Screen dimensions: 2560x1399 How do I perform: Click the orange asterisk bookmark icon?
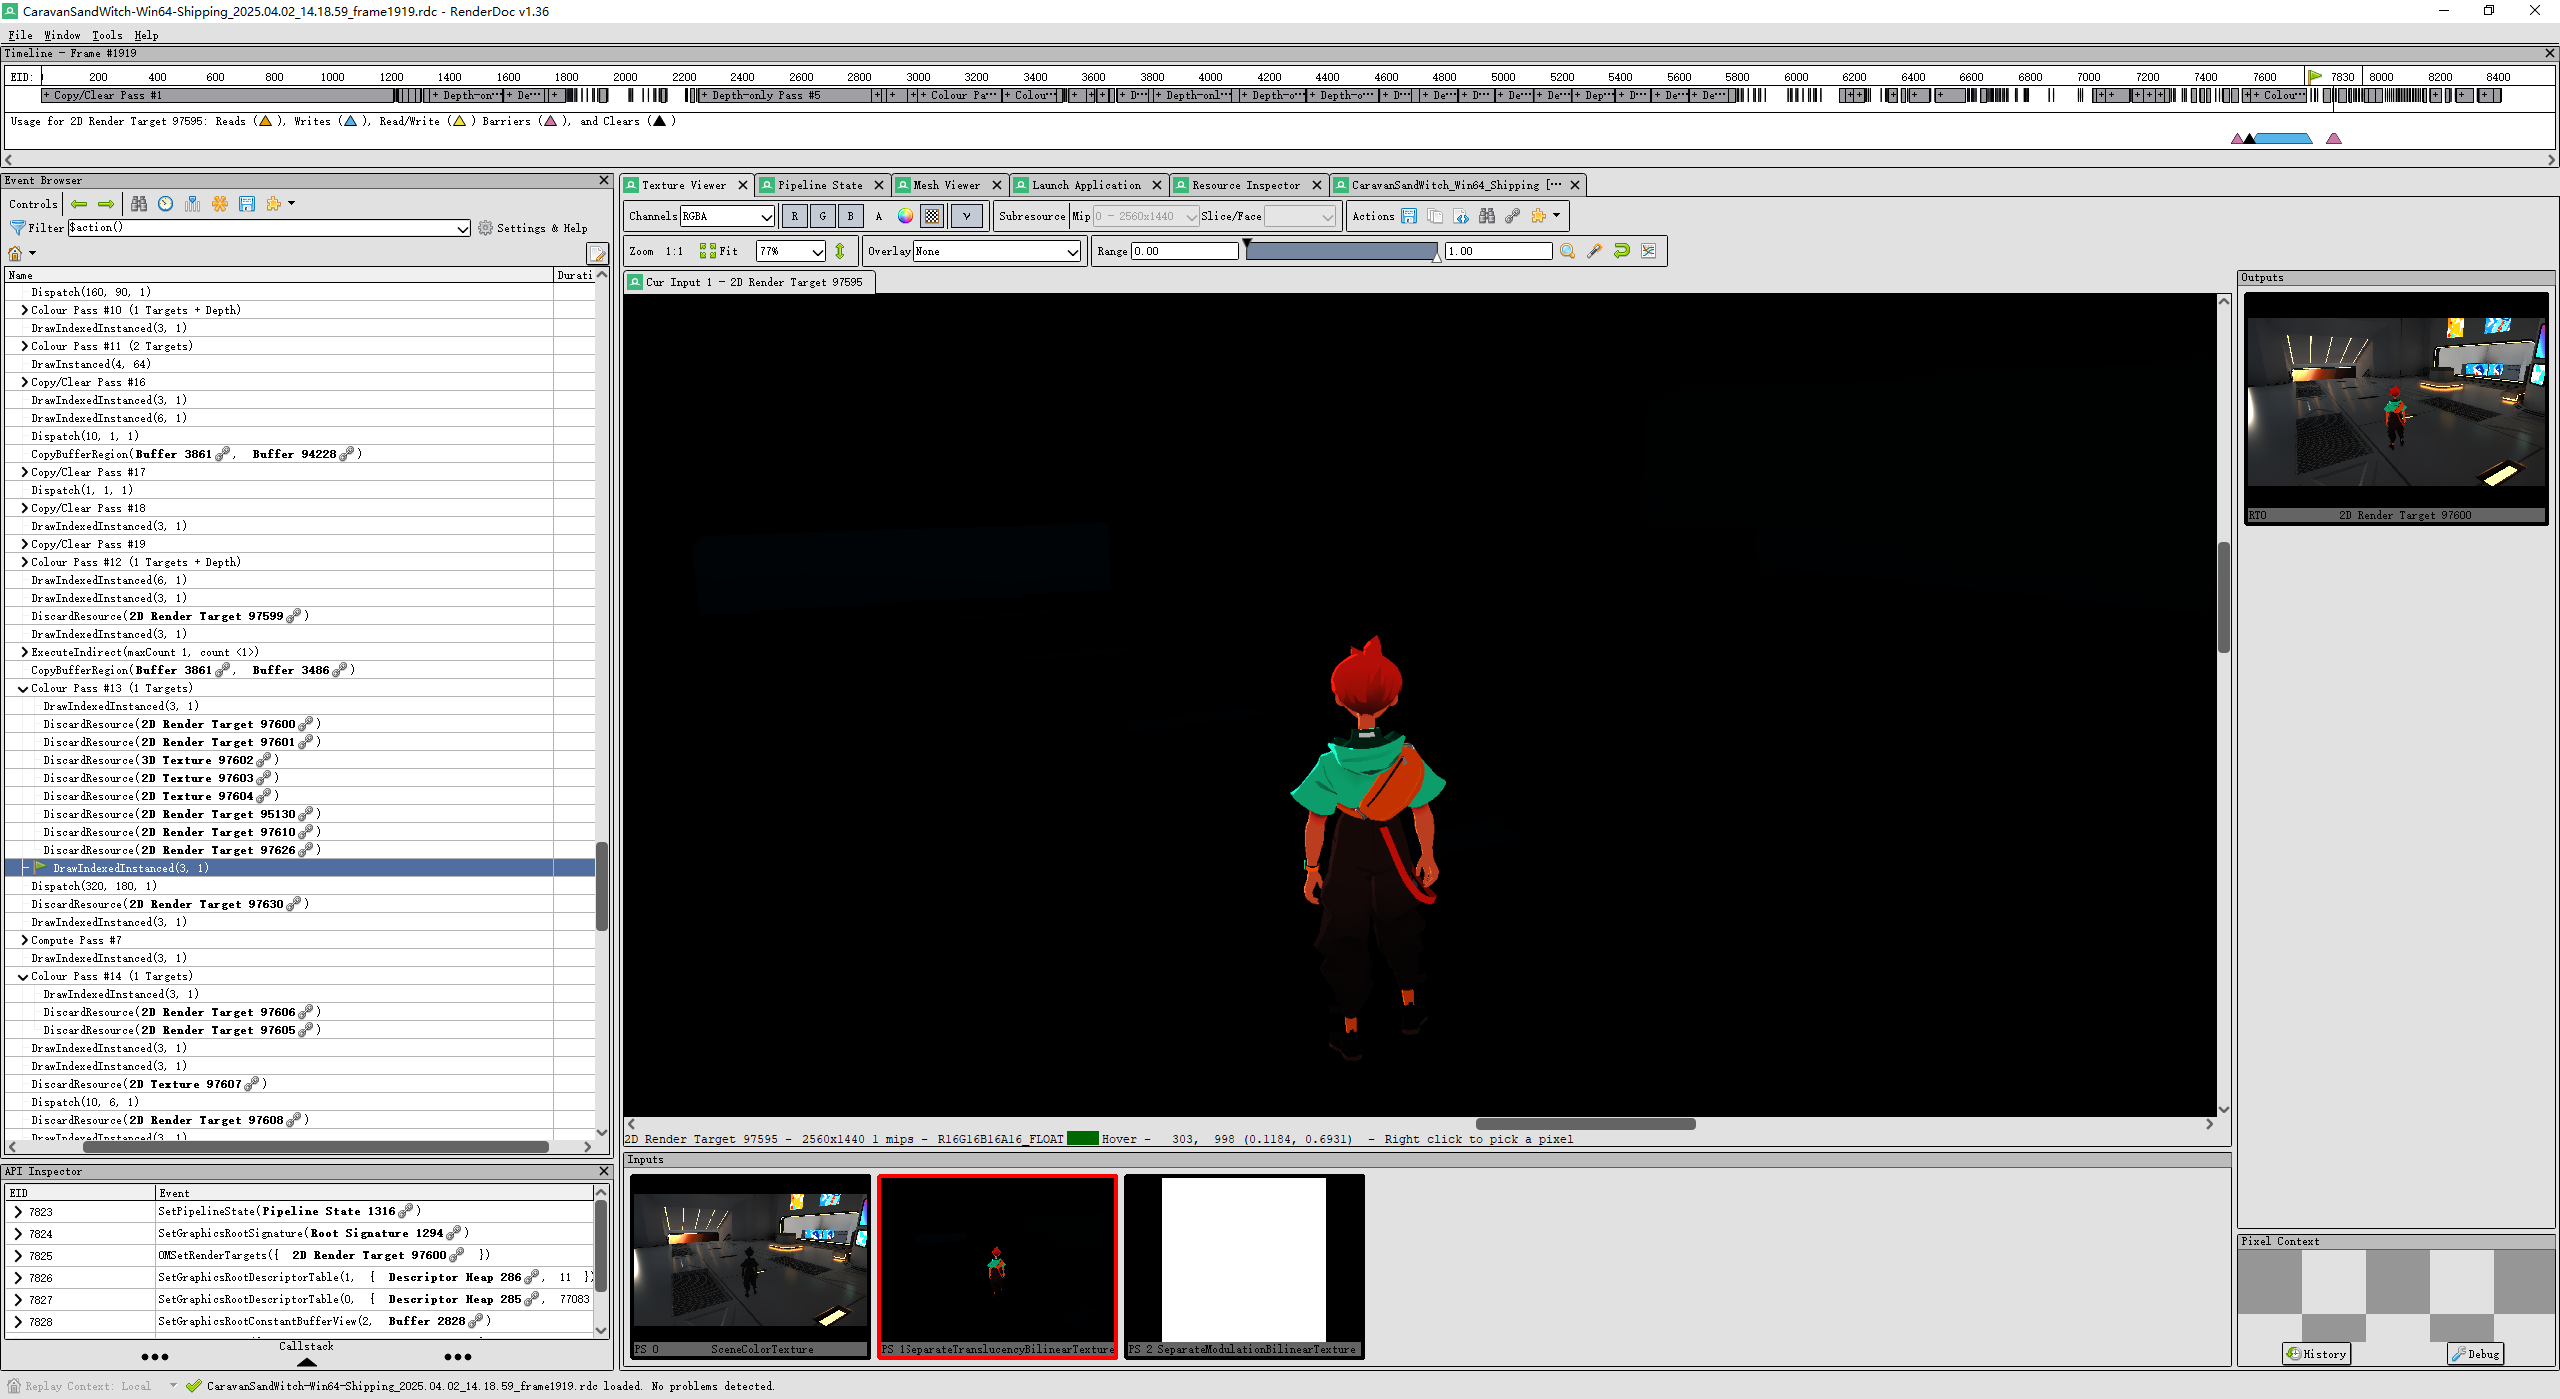[220, 204]
